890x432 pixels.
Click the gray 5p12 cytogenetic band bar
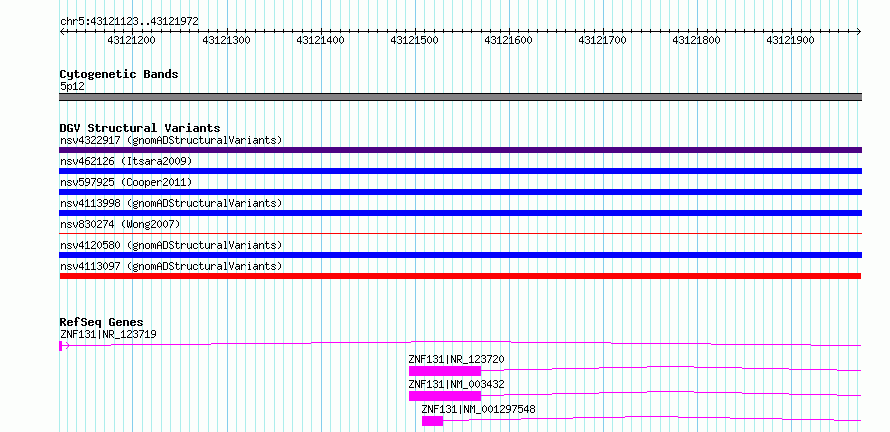coord(460,97)
